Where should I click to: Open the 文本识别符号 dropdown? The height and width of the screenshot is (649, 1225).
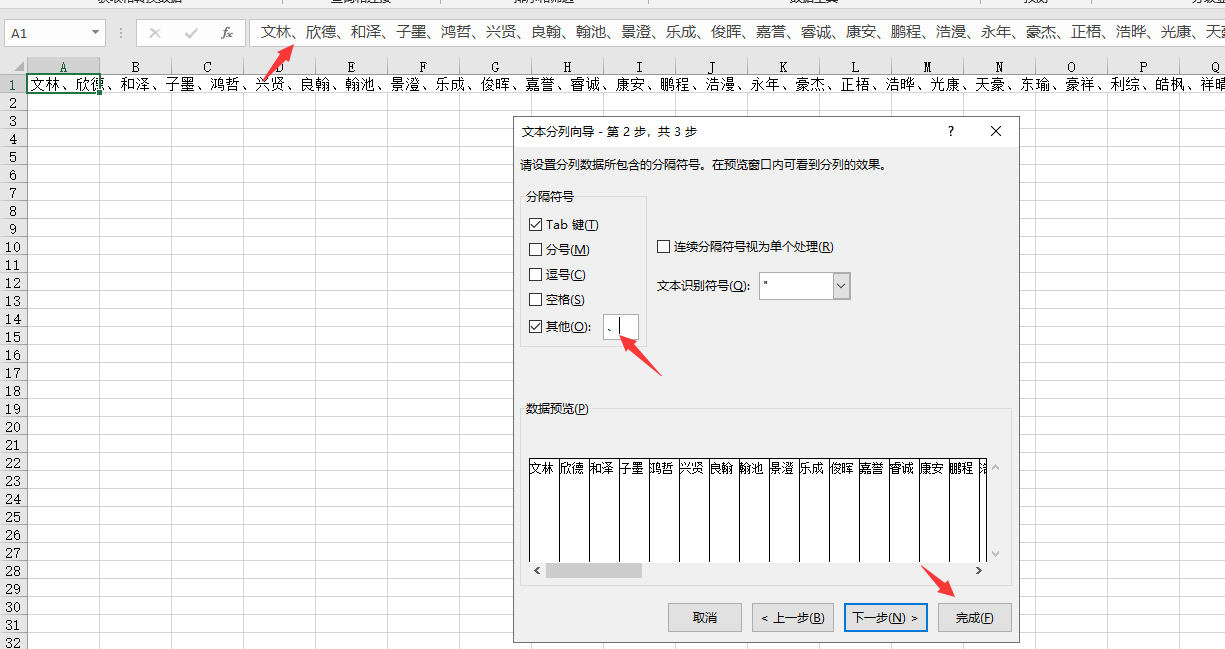(x=841, y=286)
